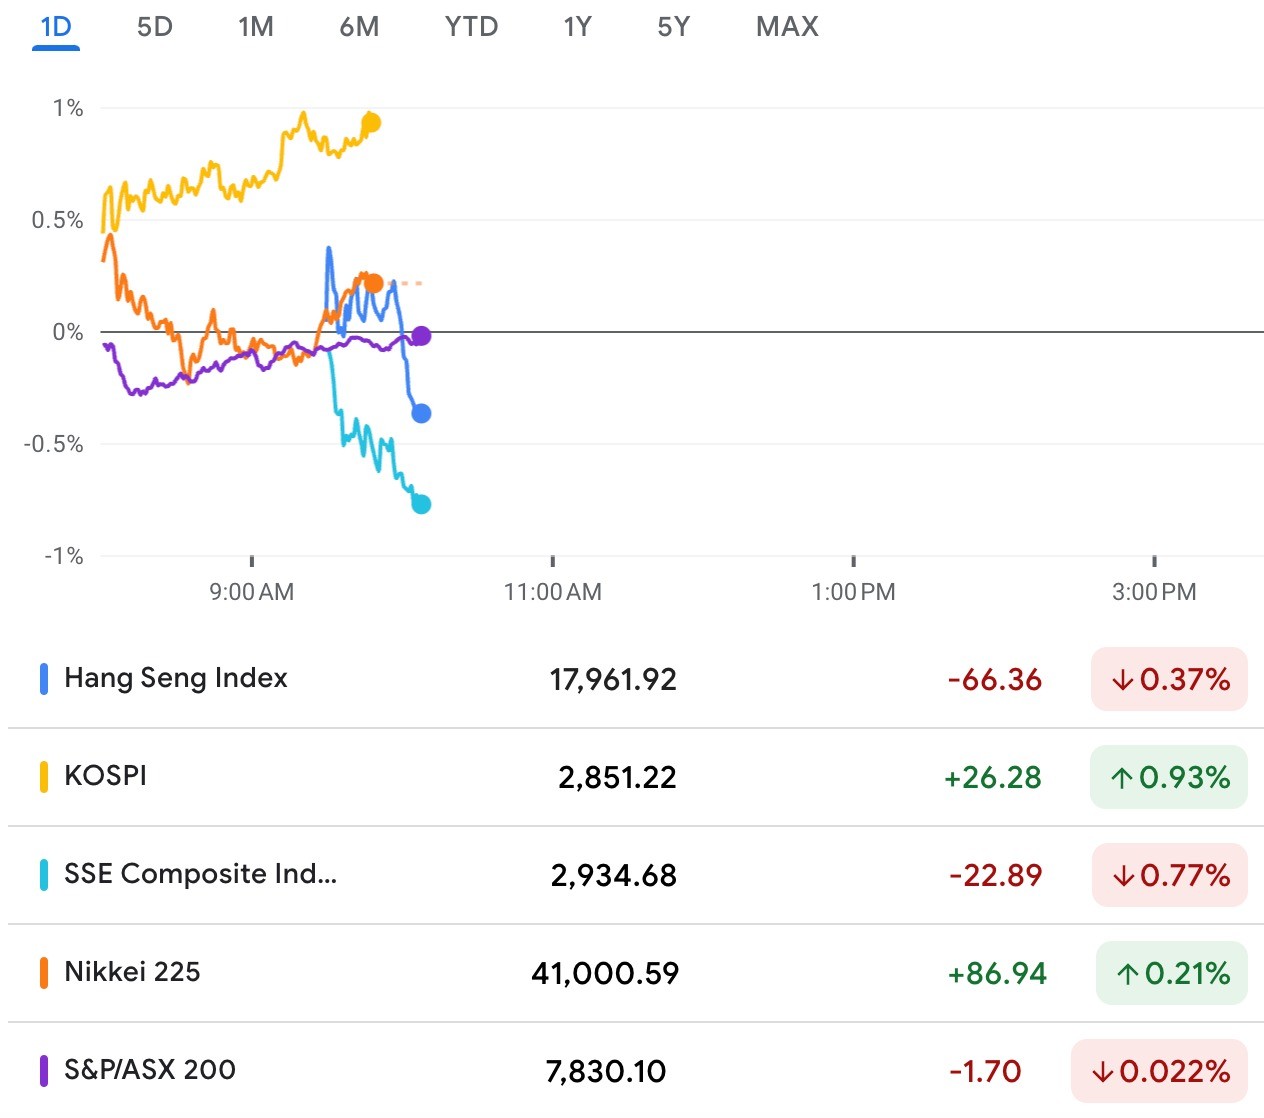Click the yellow KOSPI chart endpoint dot

point(371,123)
